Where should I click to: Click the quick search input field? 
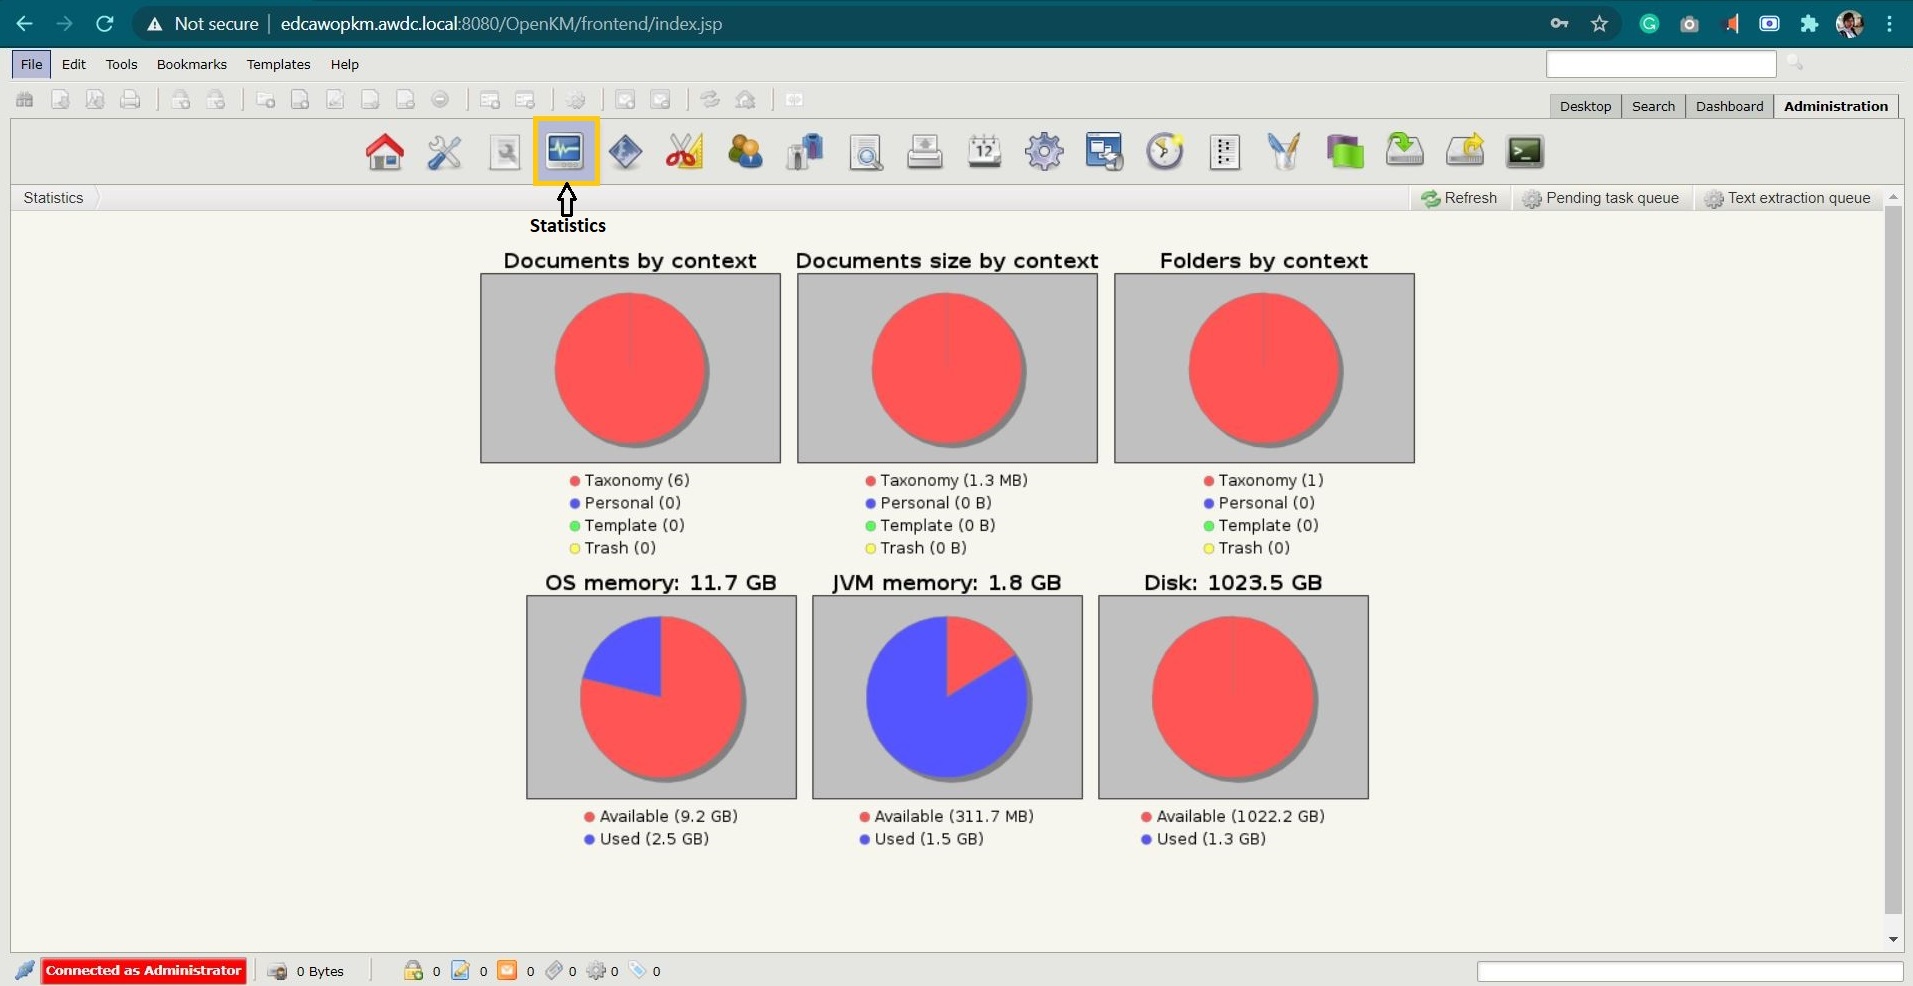[1661, 64]
